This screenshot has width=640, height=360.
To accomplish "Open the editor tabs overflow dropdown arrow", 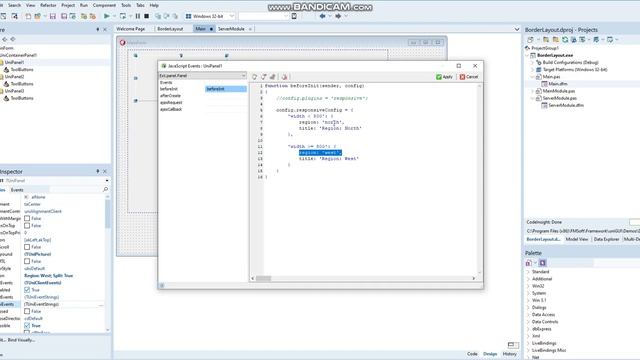I will 517,29.
